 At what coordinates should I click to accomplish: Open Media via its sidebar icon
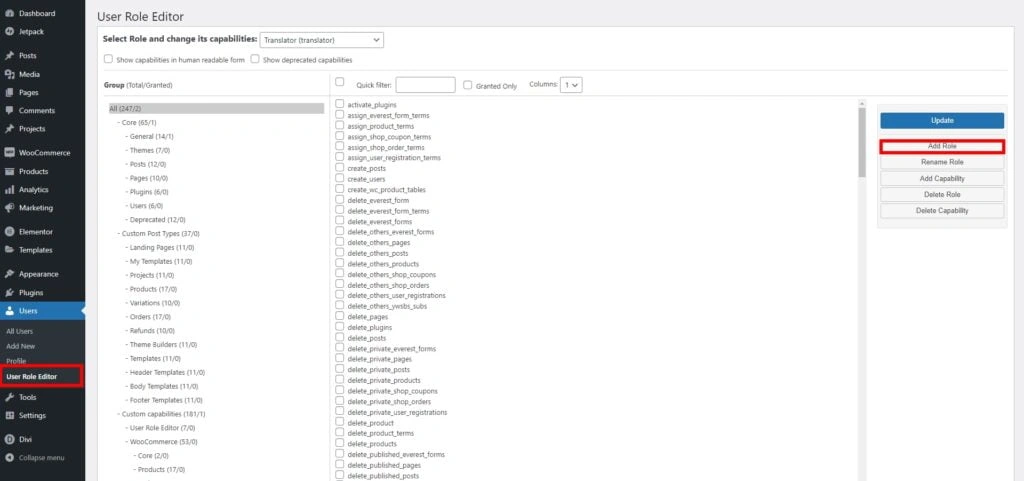(9, 74)
